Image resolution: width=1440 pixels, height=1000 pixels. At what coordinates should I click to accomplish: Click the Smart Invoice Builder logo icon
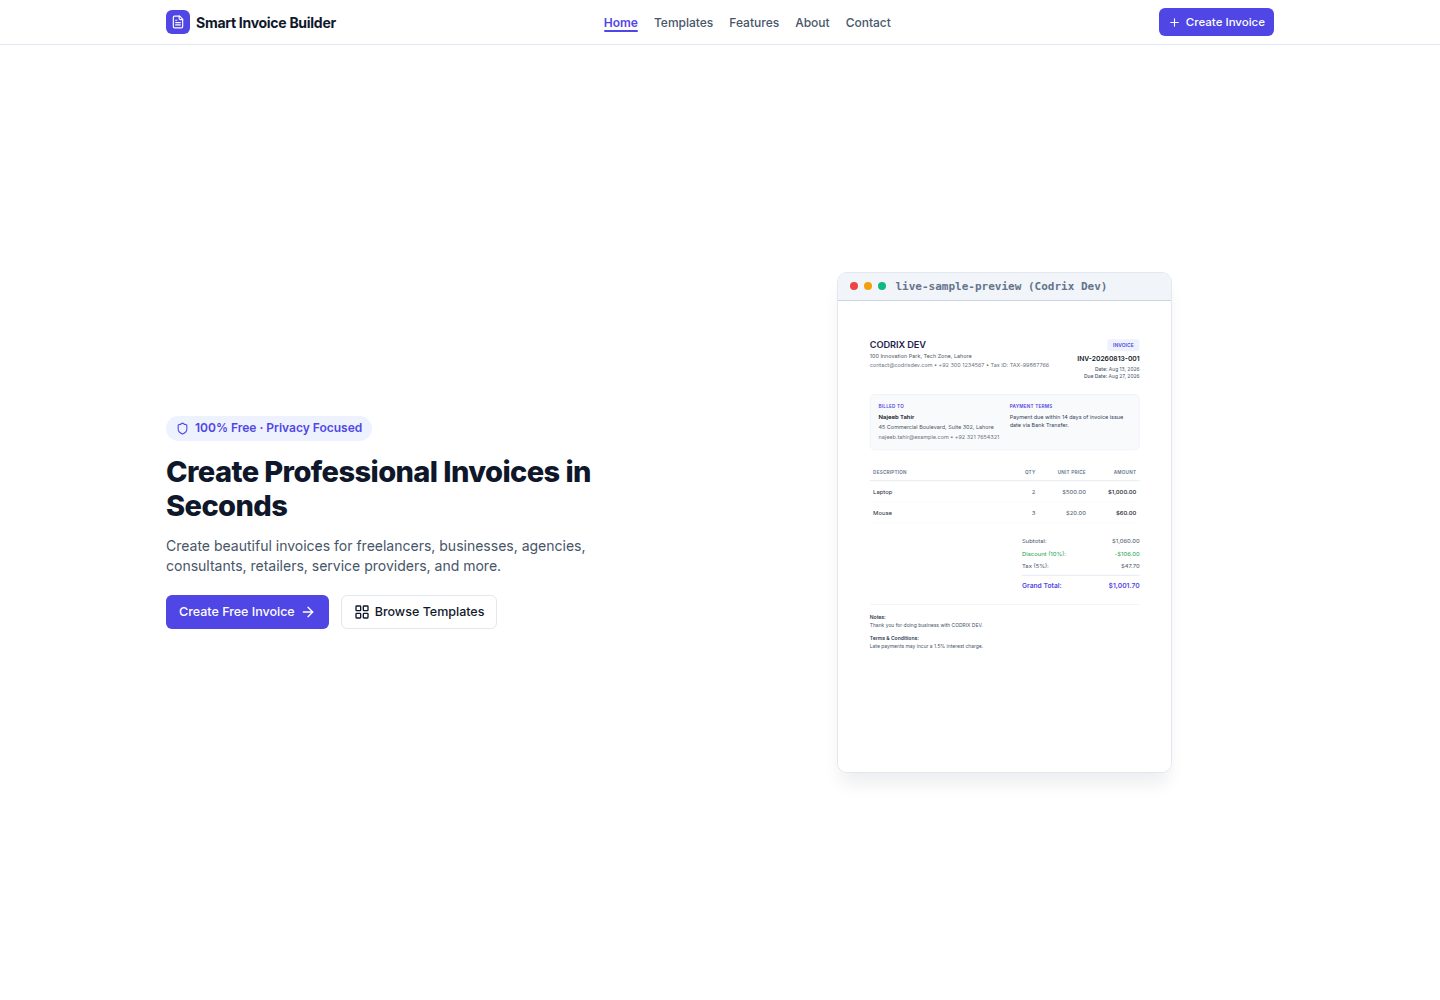pos(178,22)
